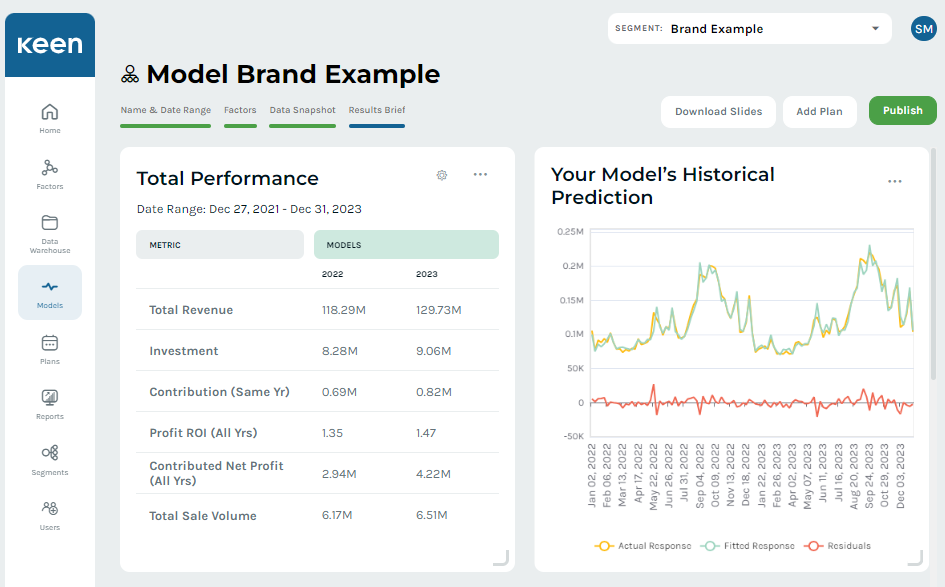The image size is (945, 587).
Task: Click the Download Slides button
Action: pyautogui.click(x=718, y=112)
